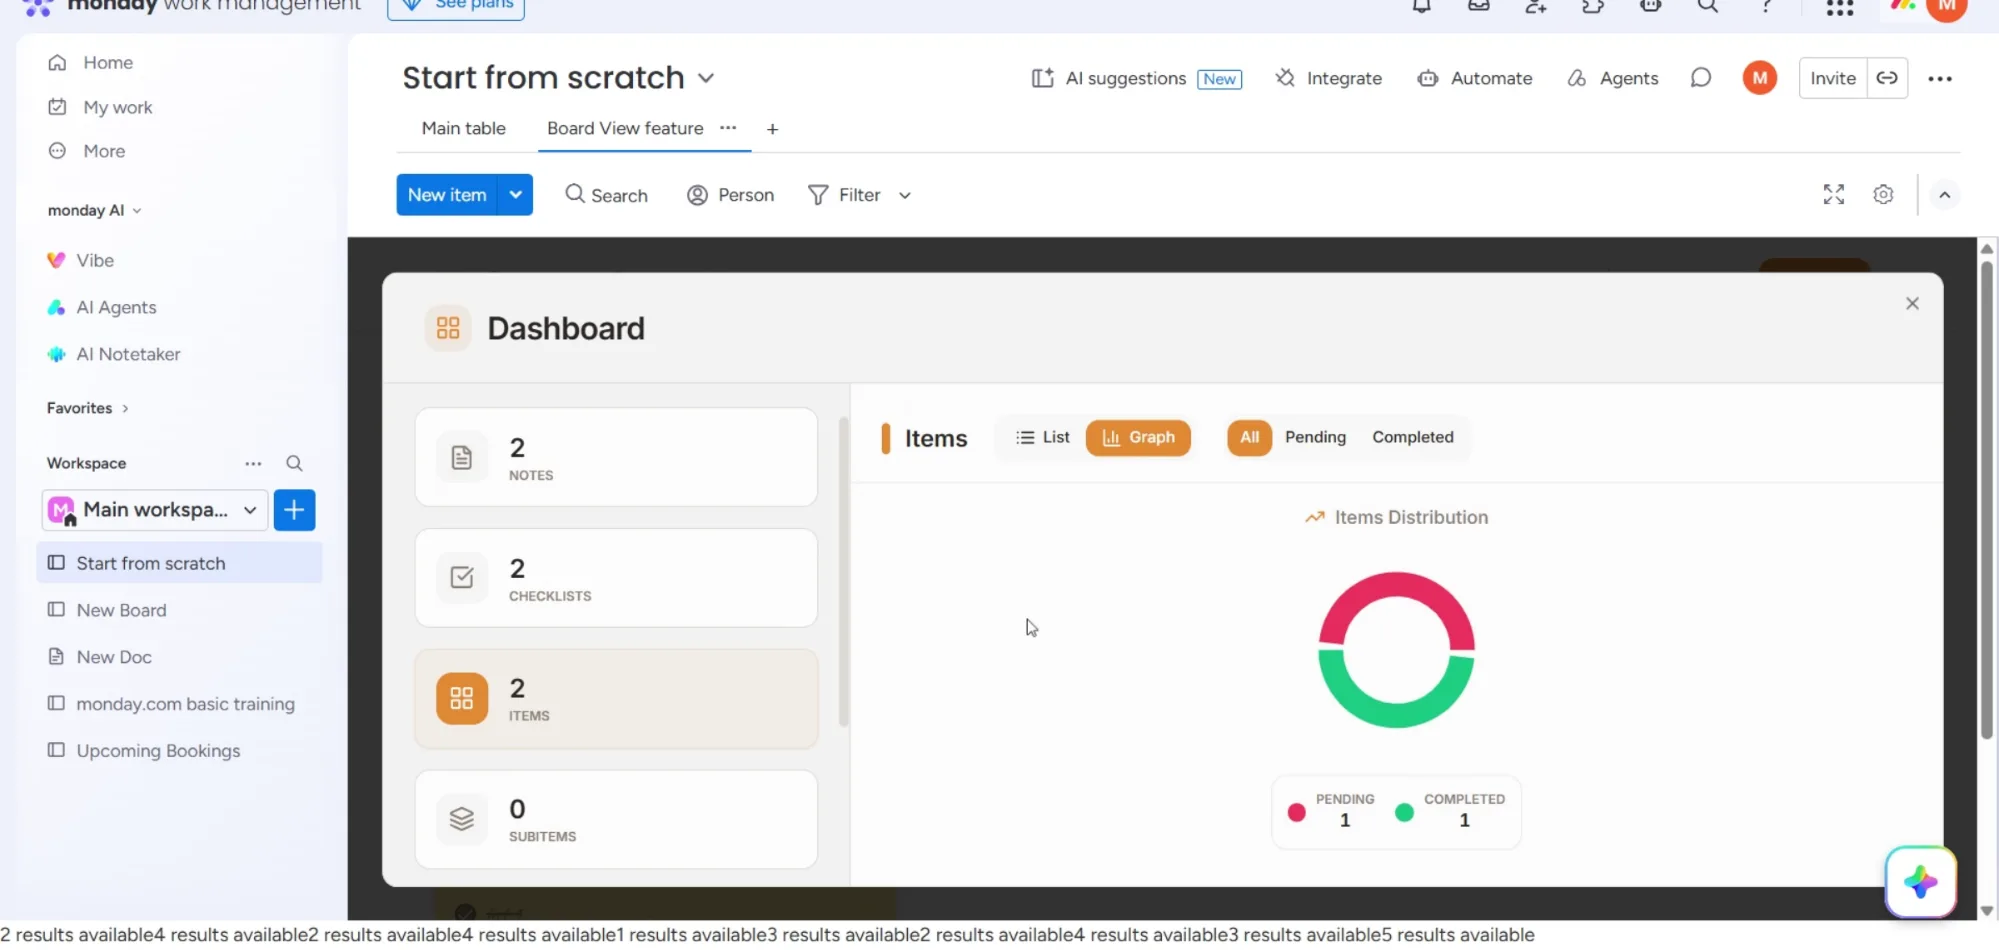Open the Upcoming Bookings board
Viewport: 1999px width, 950px height.
(x=158, y=751)
